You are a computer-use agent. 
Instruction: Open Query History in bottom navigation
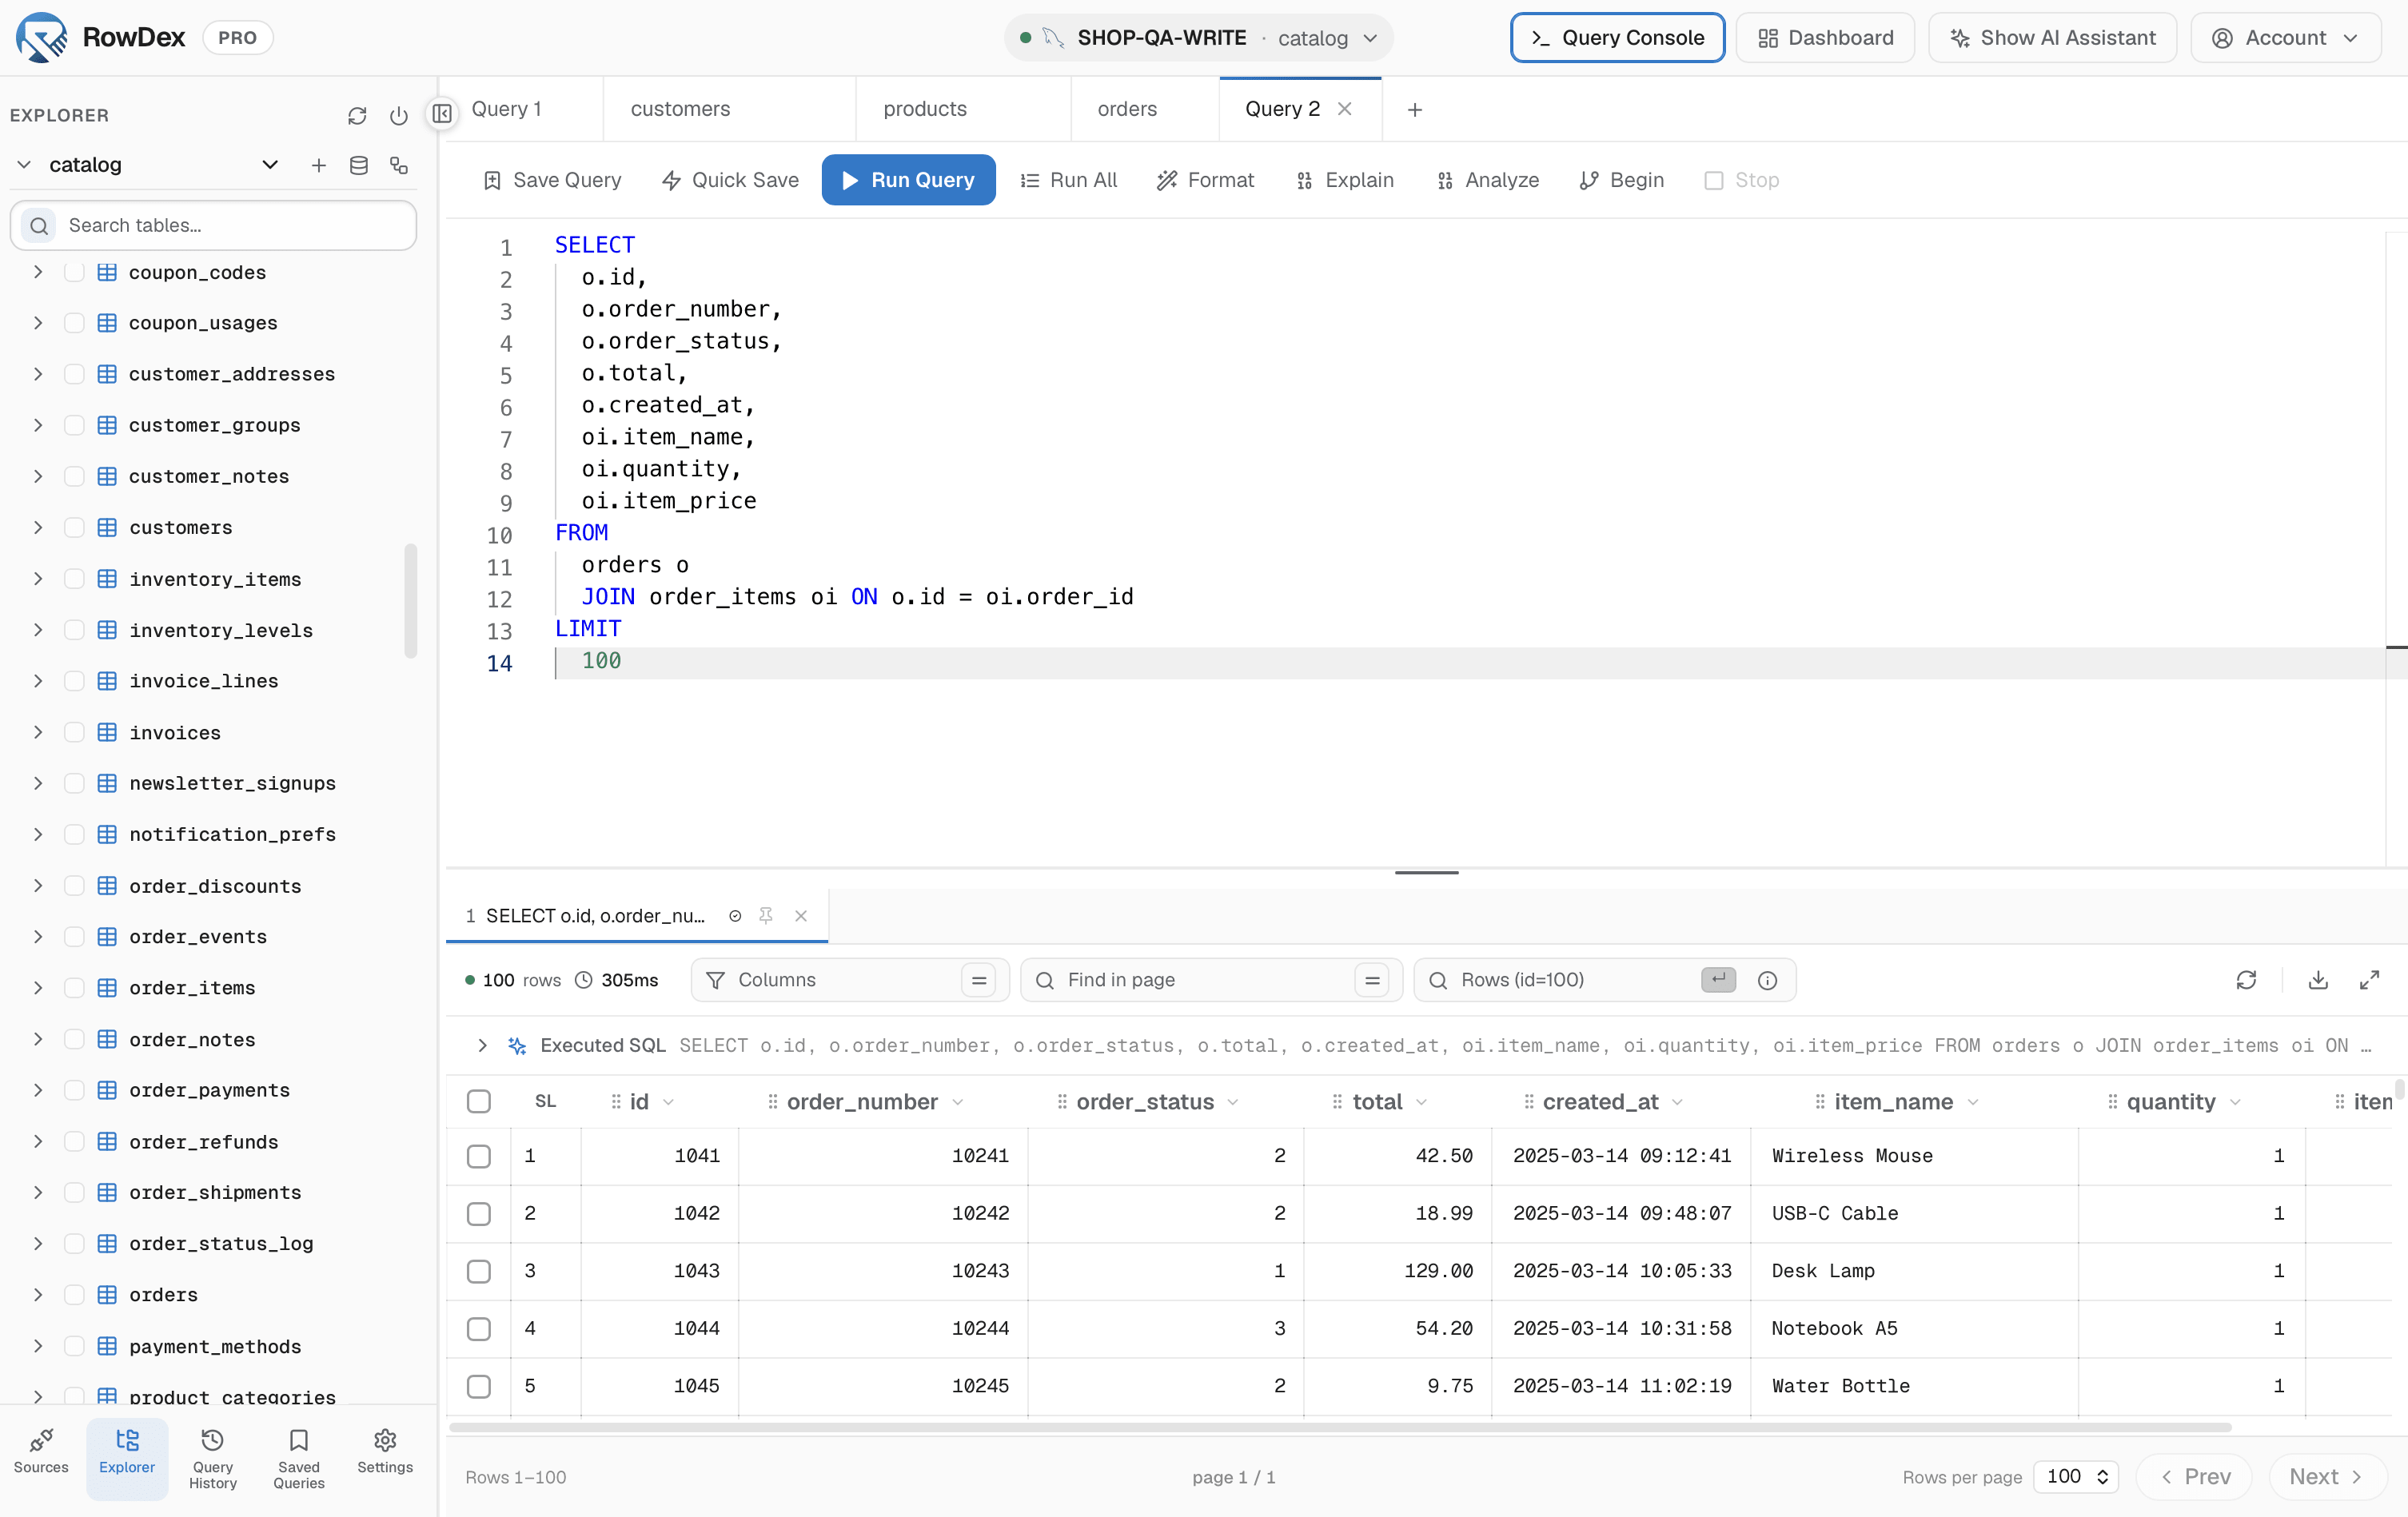(x=213, y=1459)
